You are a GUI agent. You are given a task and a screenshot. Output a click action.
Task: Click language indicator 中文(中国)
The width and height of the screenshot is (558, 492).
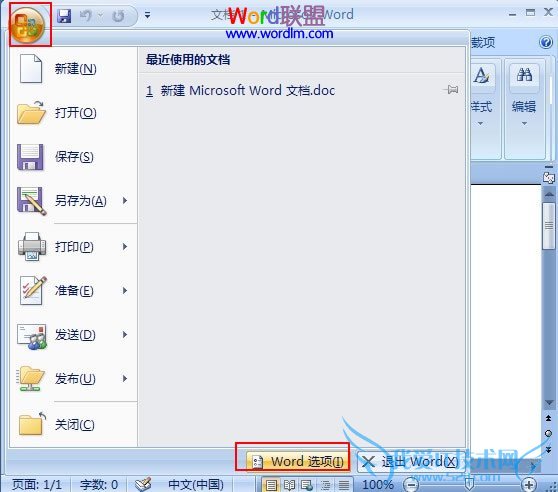pos(195,484)
